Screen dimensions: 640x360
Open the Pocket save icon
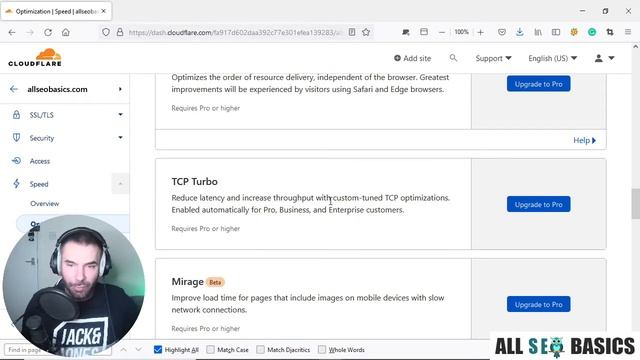(x=502, y=32)
